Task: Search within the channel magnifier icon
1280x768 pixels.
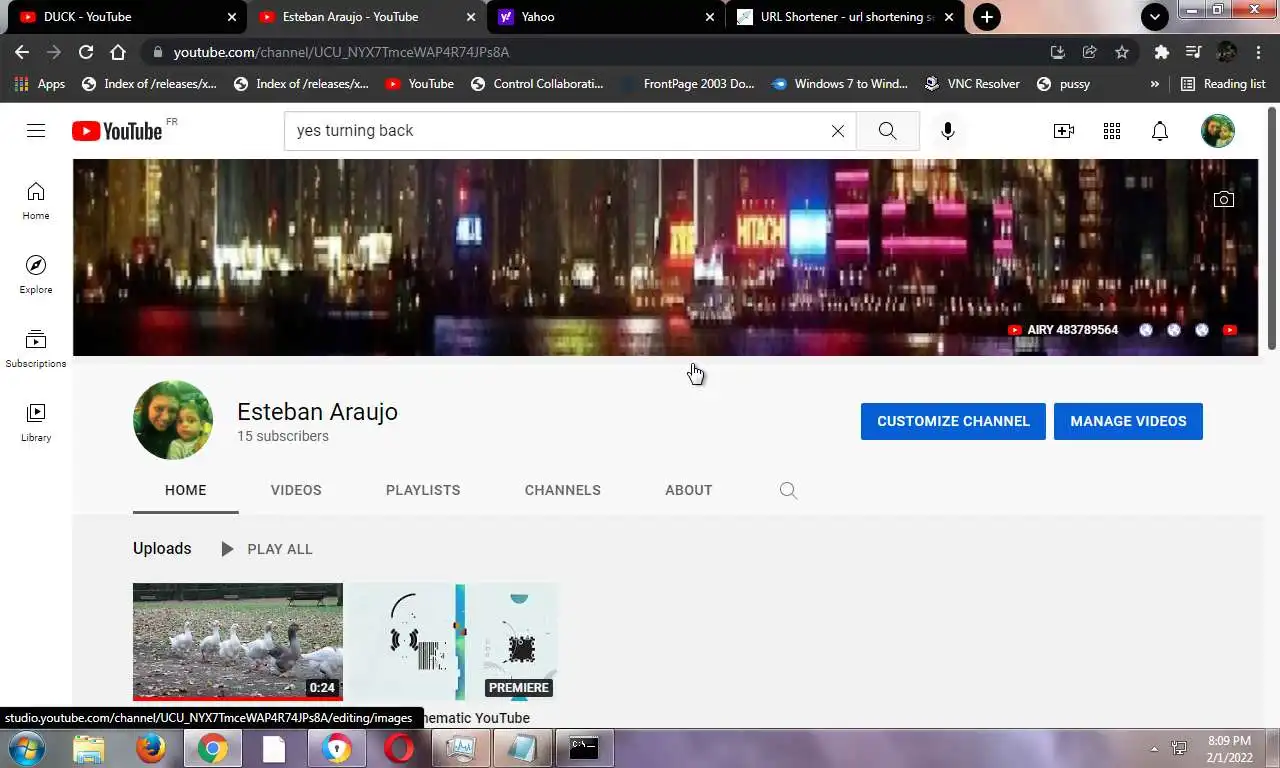Action: click(x=788, y=490)
